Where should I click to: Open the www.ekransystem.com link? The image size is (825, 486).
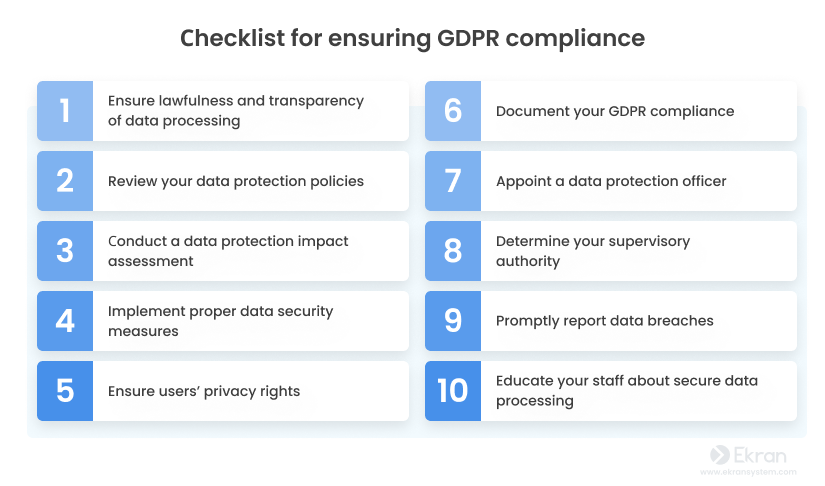[748, 472]
